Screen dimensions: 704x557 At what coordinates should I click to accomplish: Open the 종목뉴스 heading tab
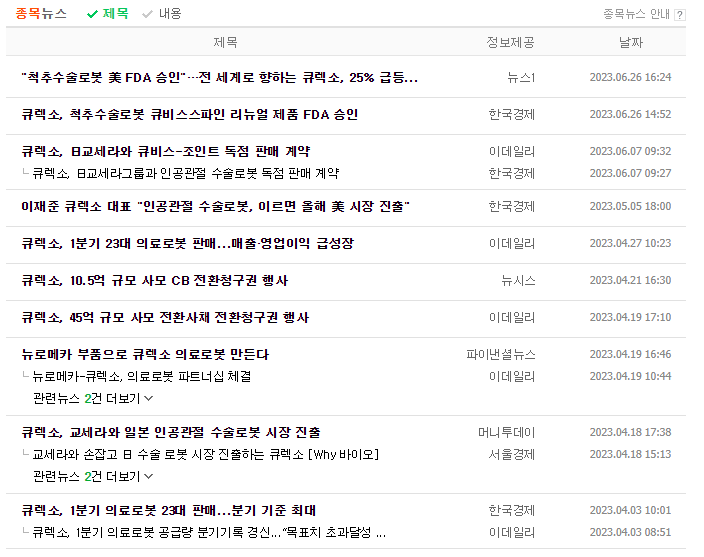(41, 13)
